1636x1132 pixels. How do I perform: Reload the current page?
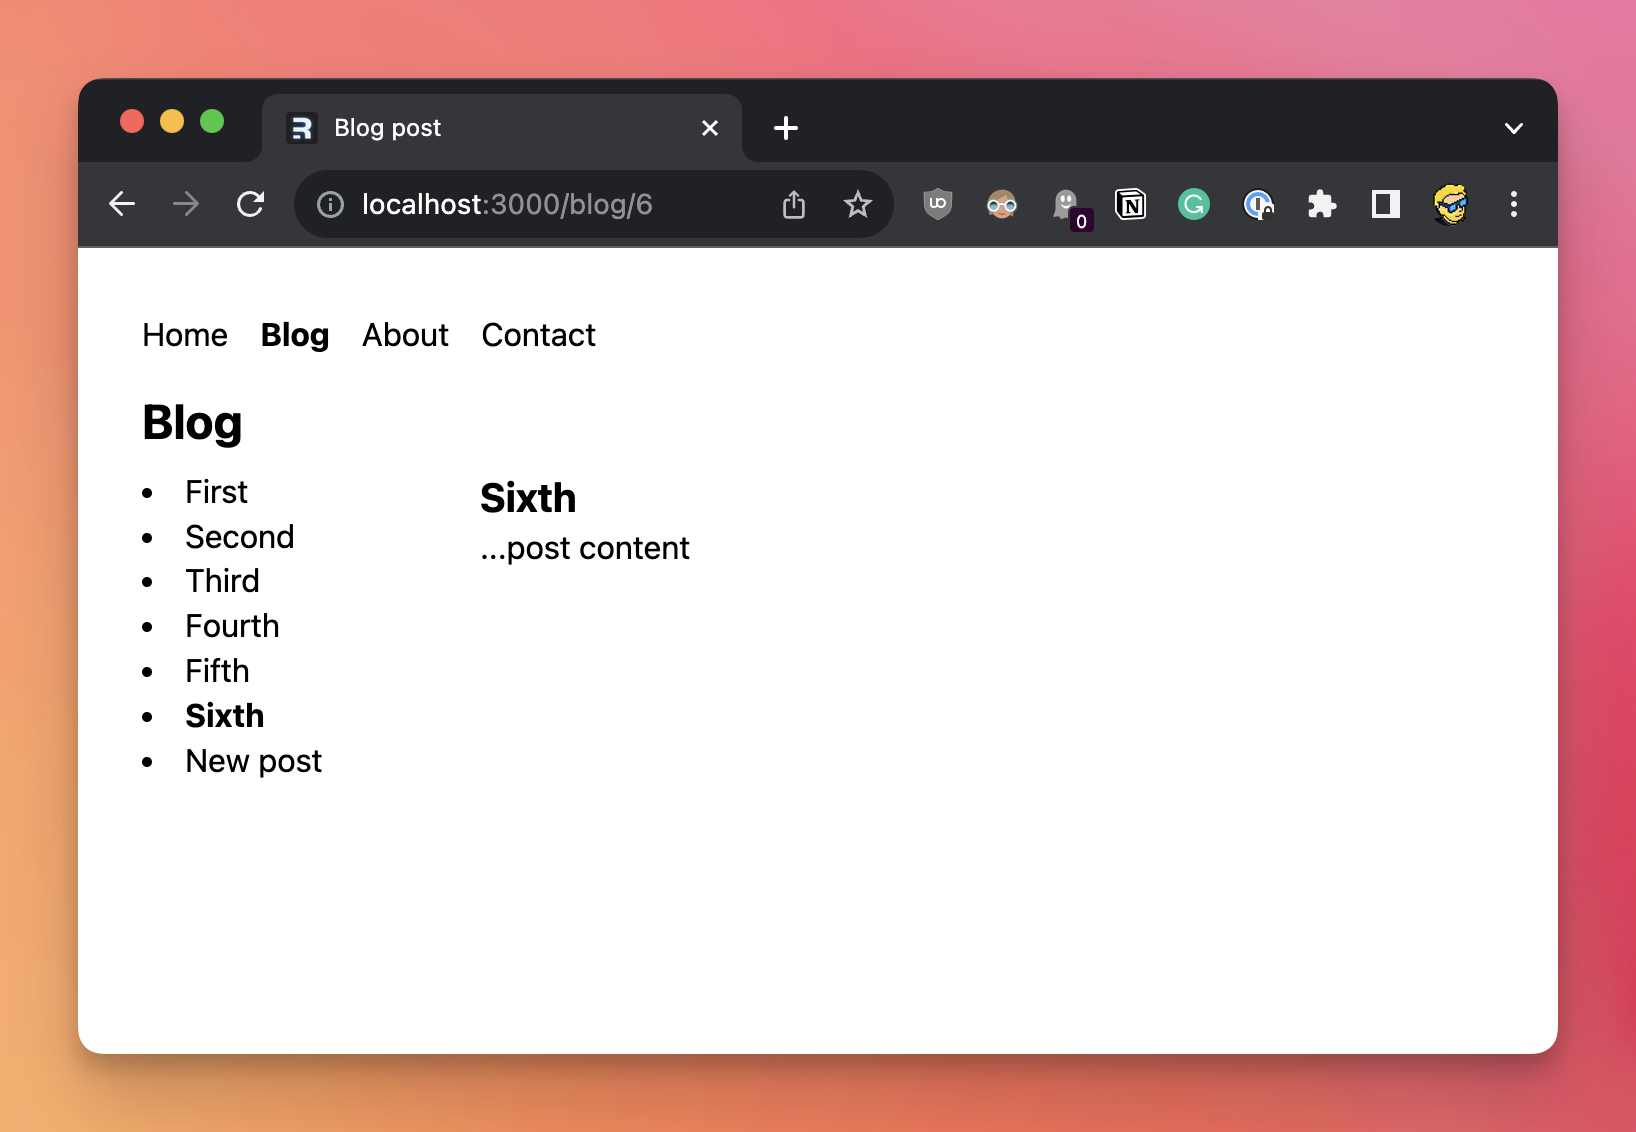tap(250, 204)
